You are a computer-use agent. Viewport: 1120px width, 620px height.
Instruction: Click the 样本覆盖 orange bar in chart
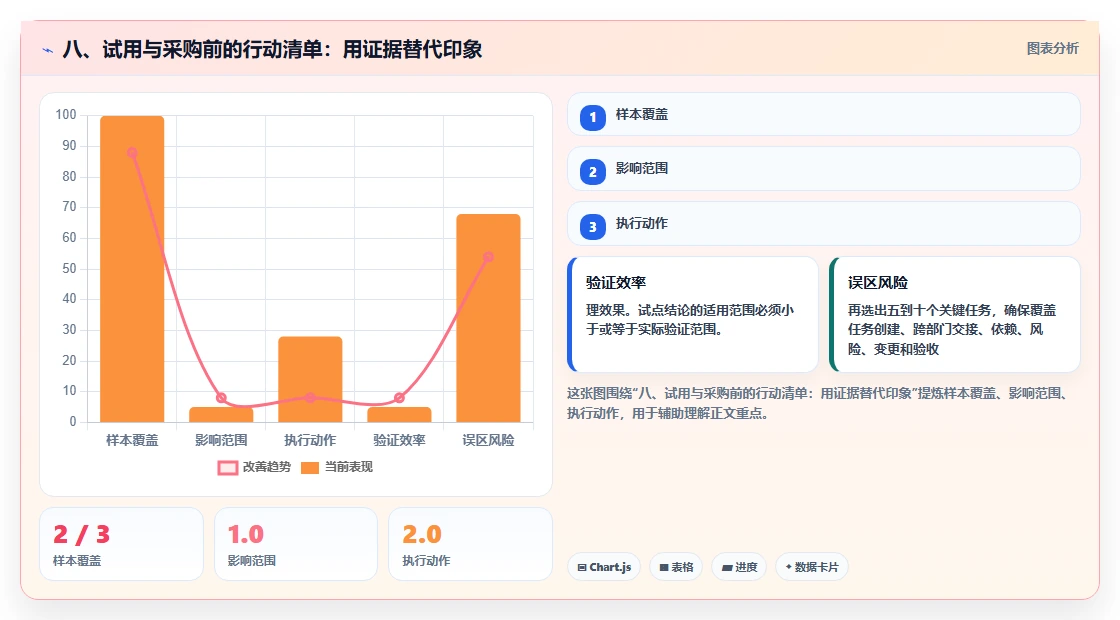tap(132, 269)
